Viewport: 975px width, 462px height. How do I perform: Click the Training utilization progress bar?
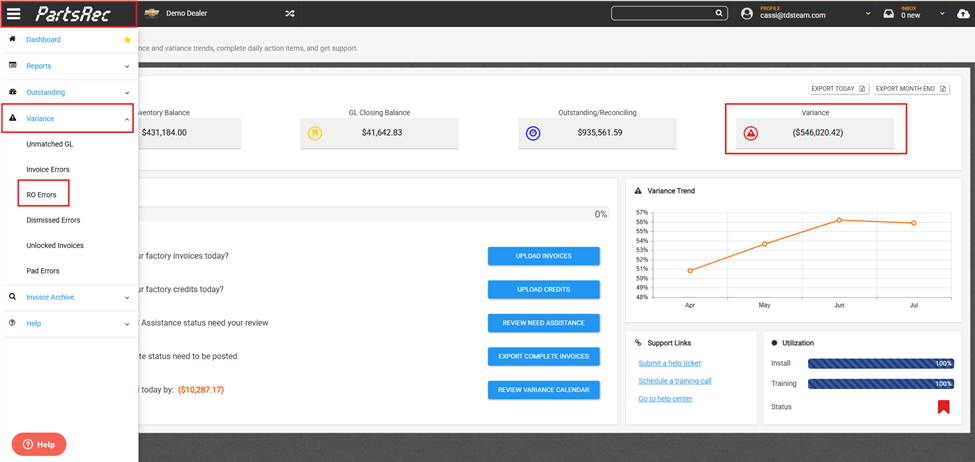[880, 384]
